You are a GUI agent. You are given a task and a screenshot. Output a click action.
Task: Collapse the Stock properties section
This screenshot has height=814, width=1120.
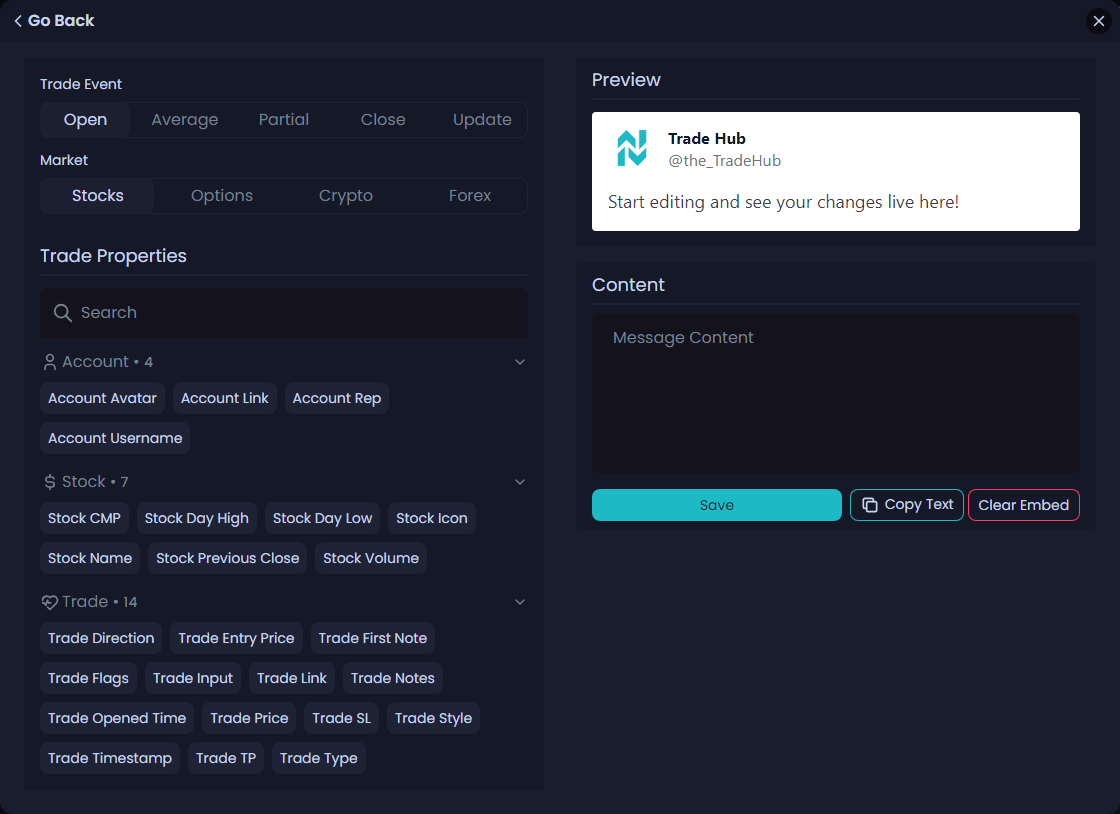coord(520,482)
